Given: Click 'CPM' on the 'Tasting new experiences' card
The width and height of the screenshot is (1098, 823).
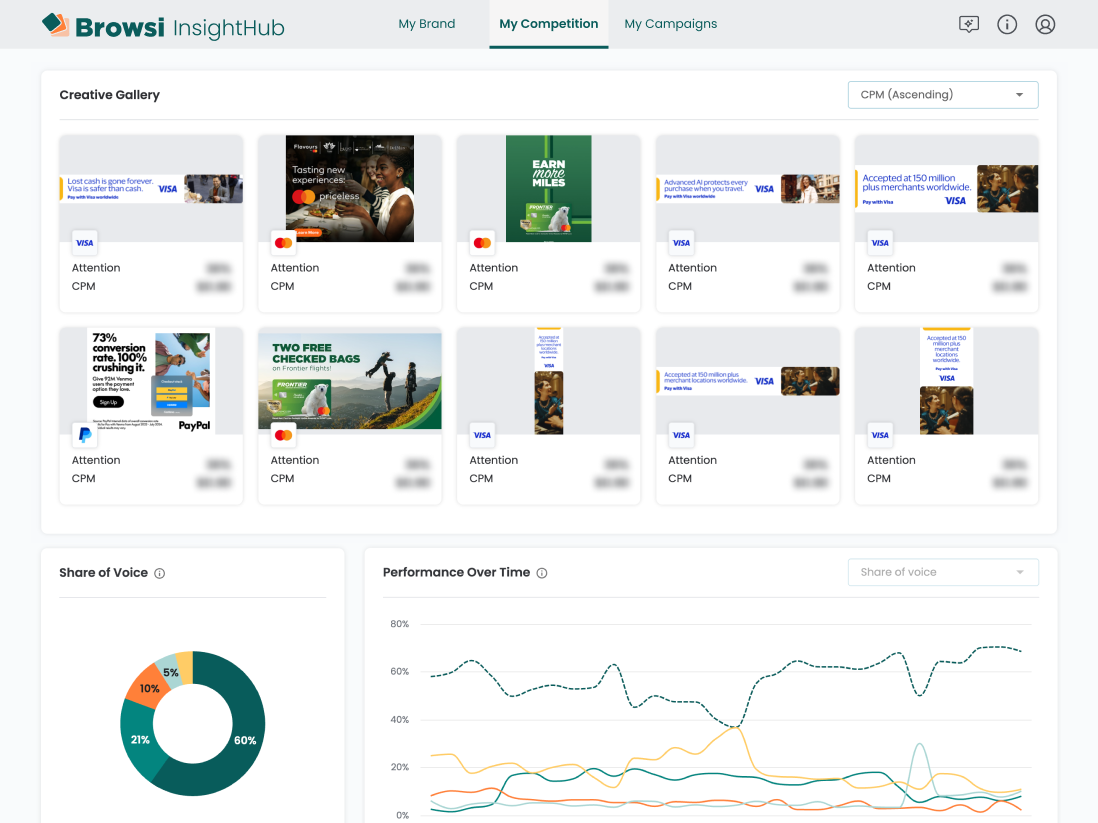Looking at the screenshot, I should 282,286.
